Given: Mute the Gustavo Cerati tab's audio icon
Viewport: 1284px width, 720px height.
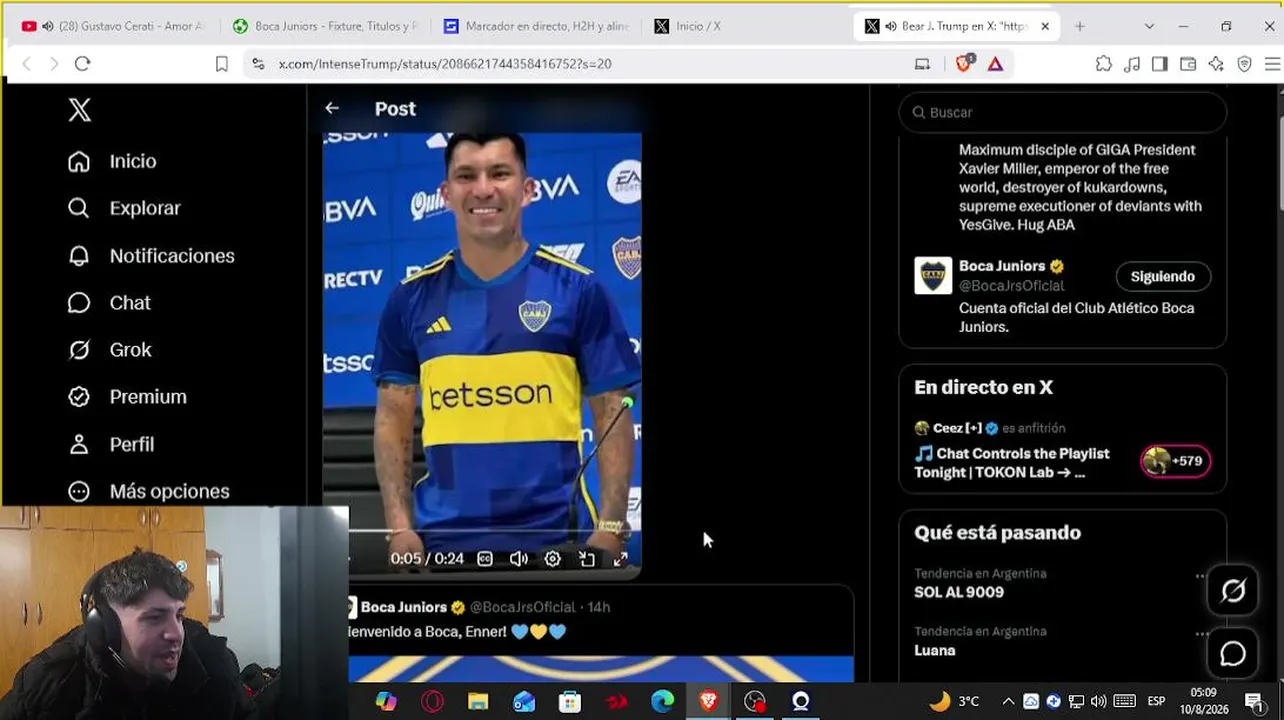Looking at the screenshot, I should pyautogui.click(x=47, y=26).
